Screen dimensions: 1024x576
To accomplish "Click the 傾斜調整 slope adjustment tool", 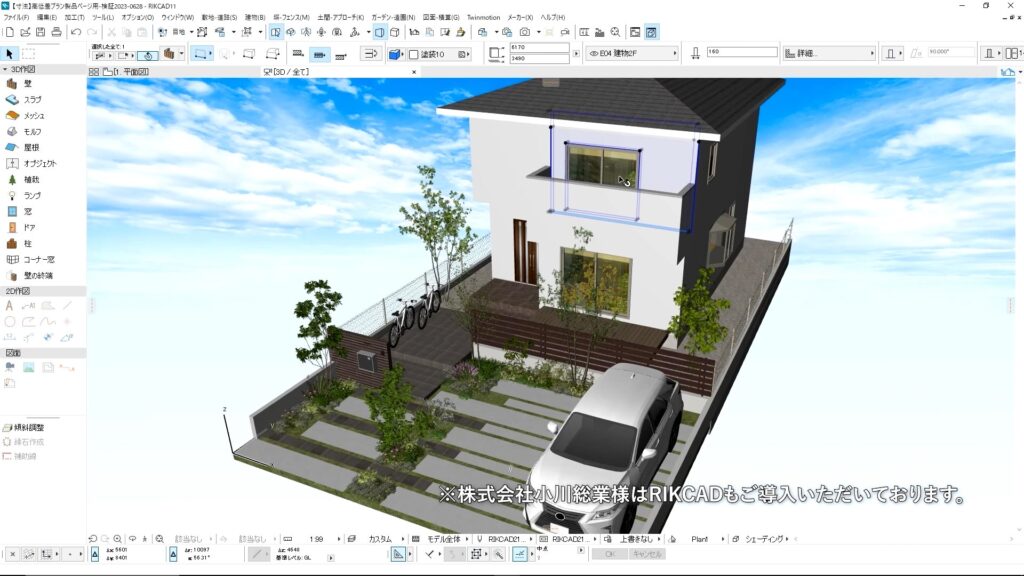I will [24, 428].
